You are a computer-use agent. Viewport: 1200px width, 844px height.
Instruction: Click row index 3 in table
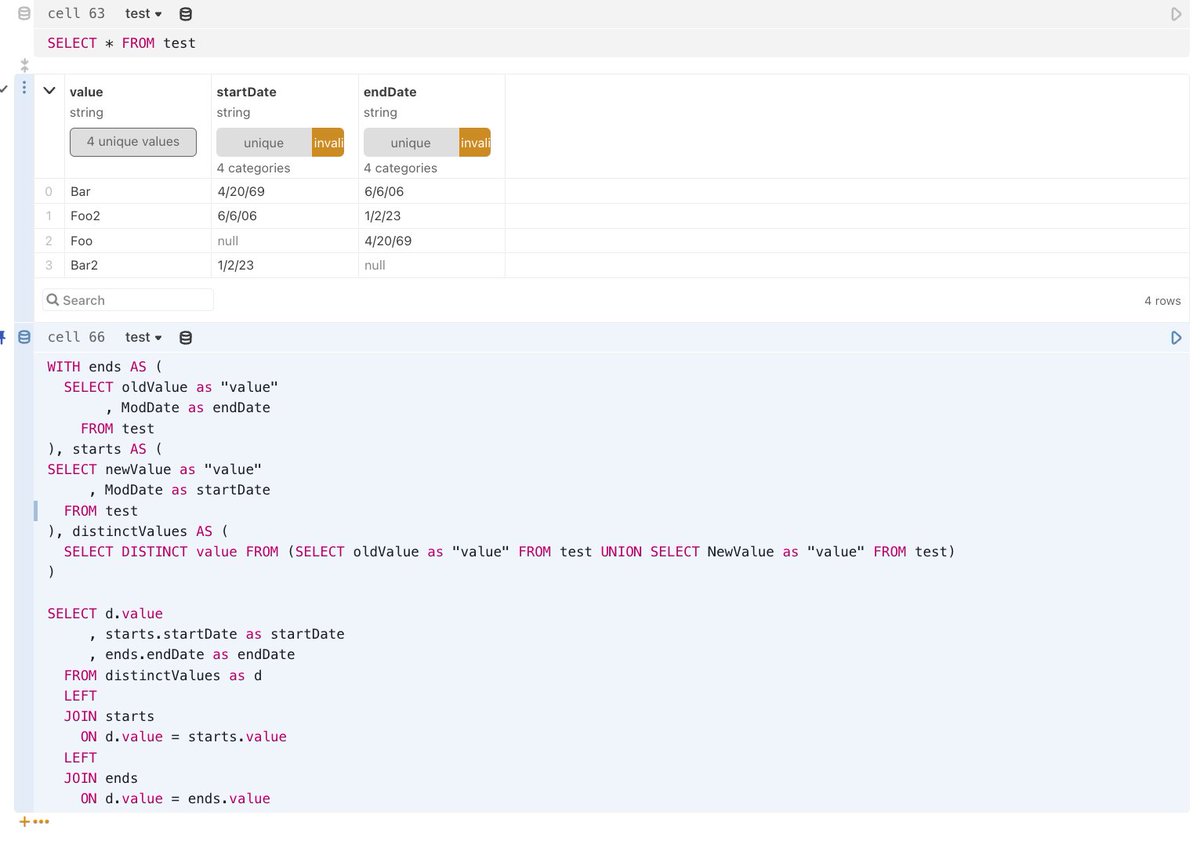[48, 265]
